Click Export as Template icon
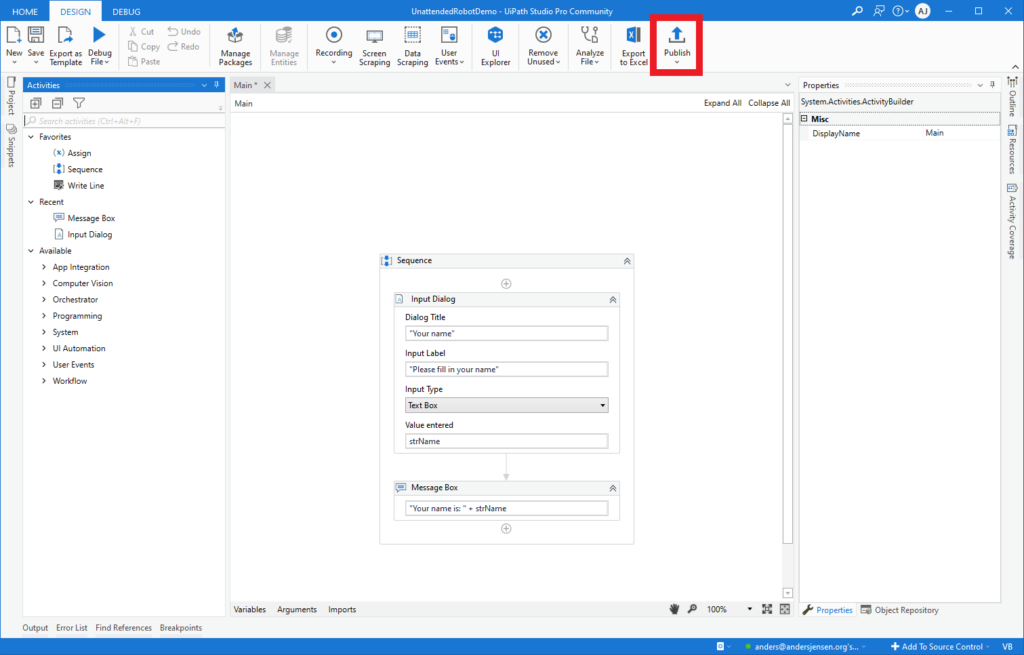This screenshot has width=1024, height=655. click(65, 35)
